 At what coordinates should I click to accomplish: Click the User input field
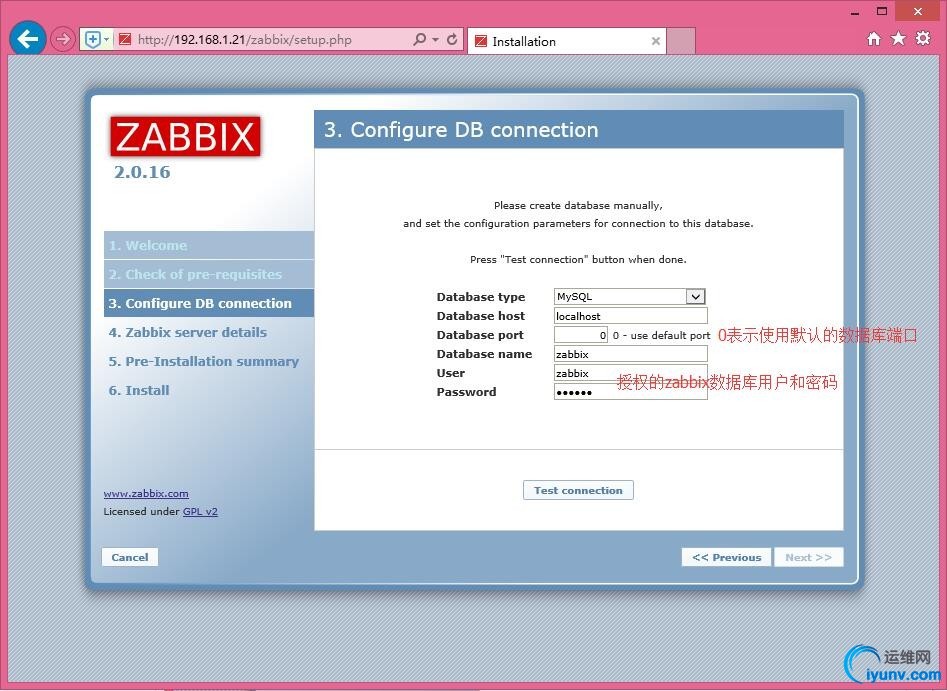(x=631, y=373)
